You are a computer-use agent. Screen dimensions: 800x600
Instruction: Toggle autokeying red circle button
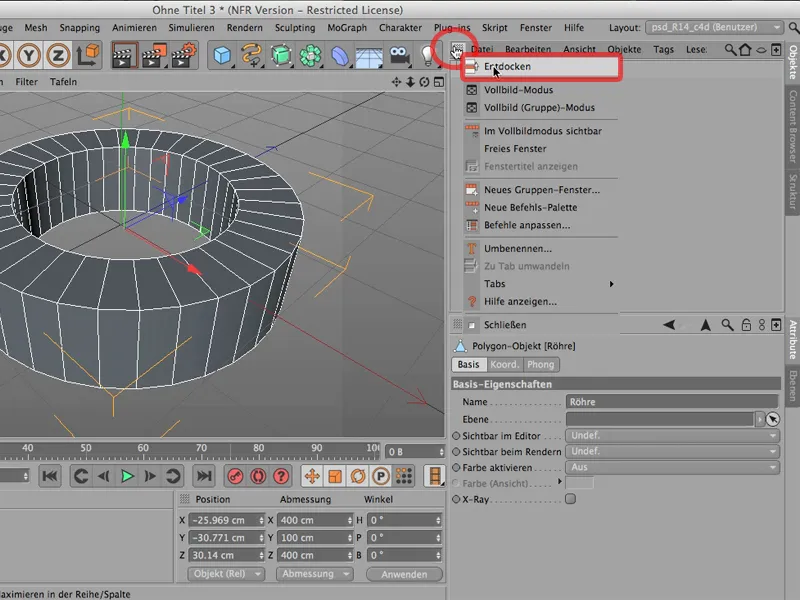click(258, 476)
